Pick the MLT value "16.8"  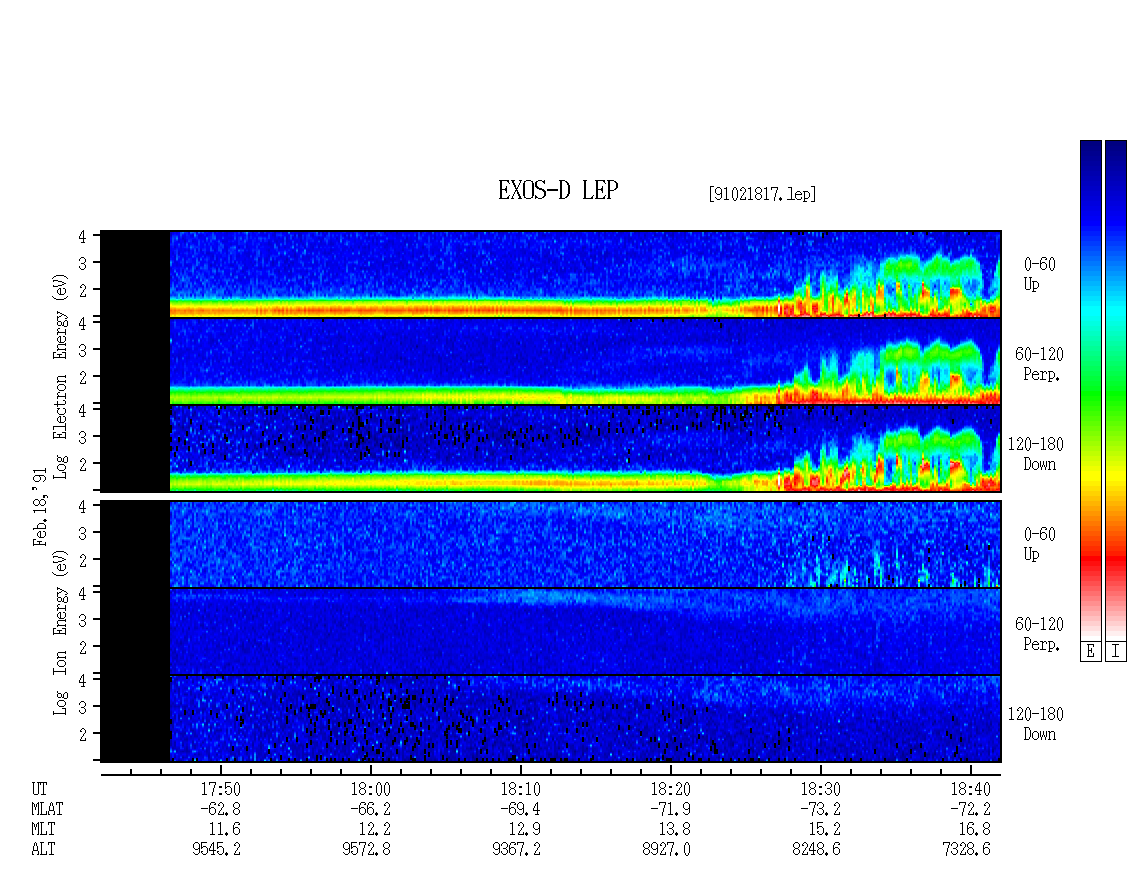975,830
